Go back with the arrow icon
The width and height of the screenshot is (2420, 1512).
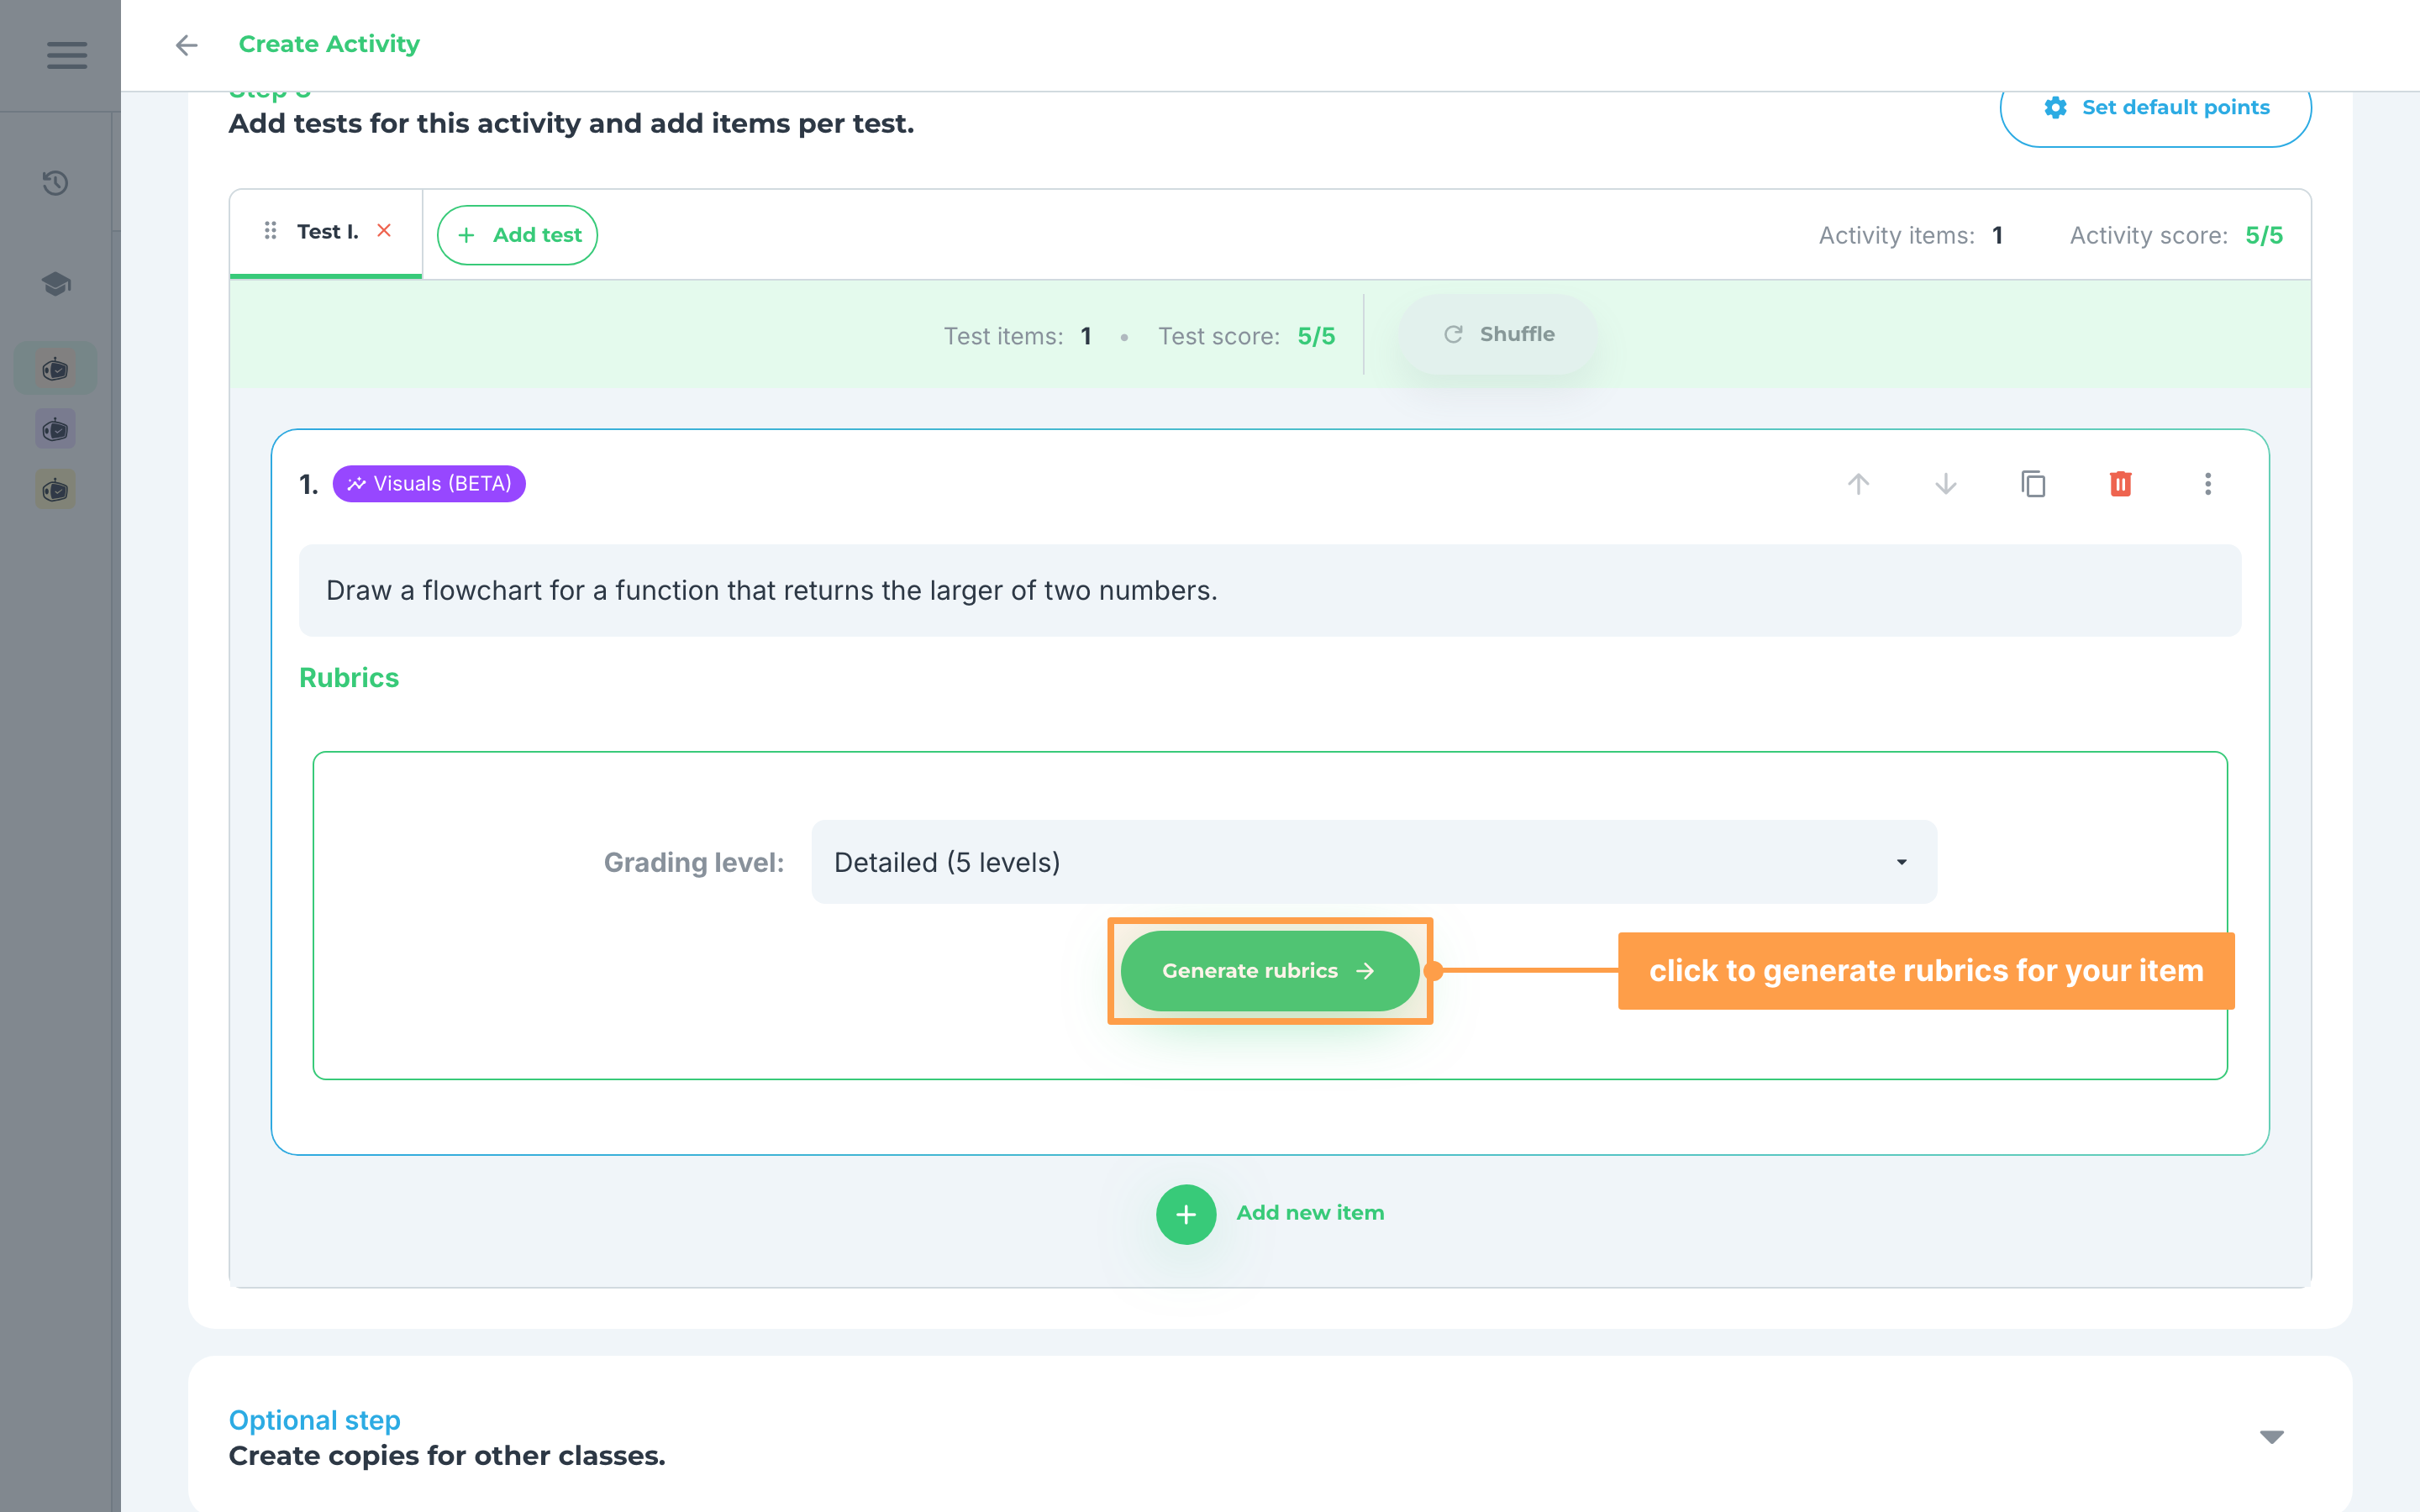click(x=186, y=45)
